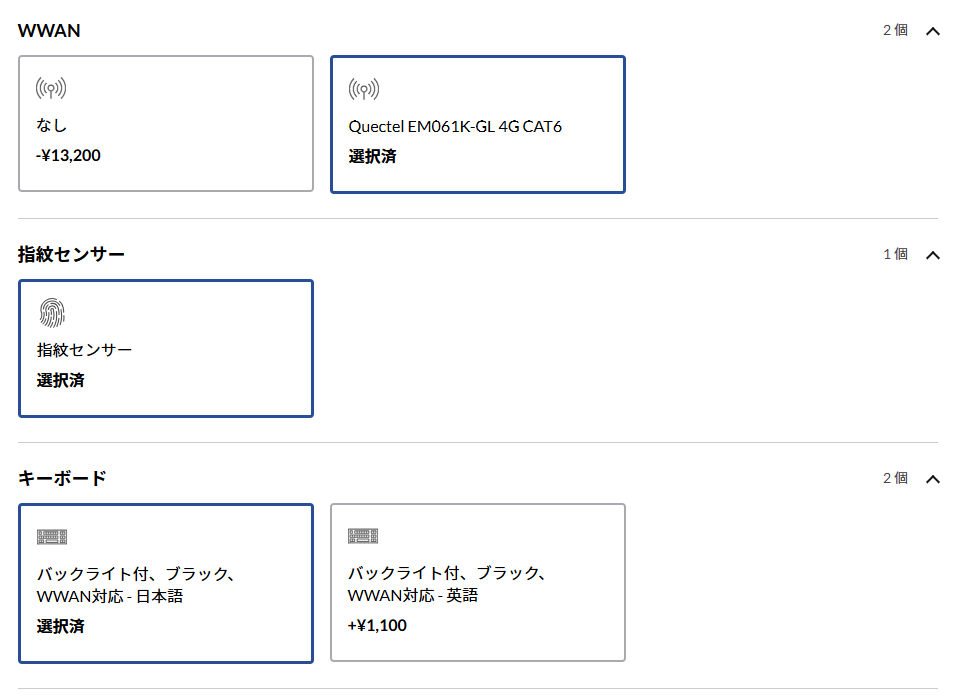Click the keyboard icon in the 英語 card
This screenshot has height=698, width=974.
(363, 536)
